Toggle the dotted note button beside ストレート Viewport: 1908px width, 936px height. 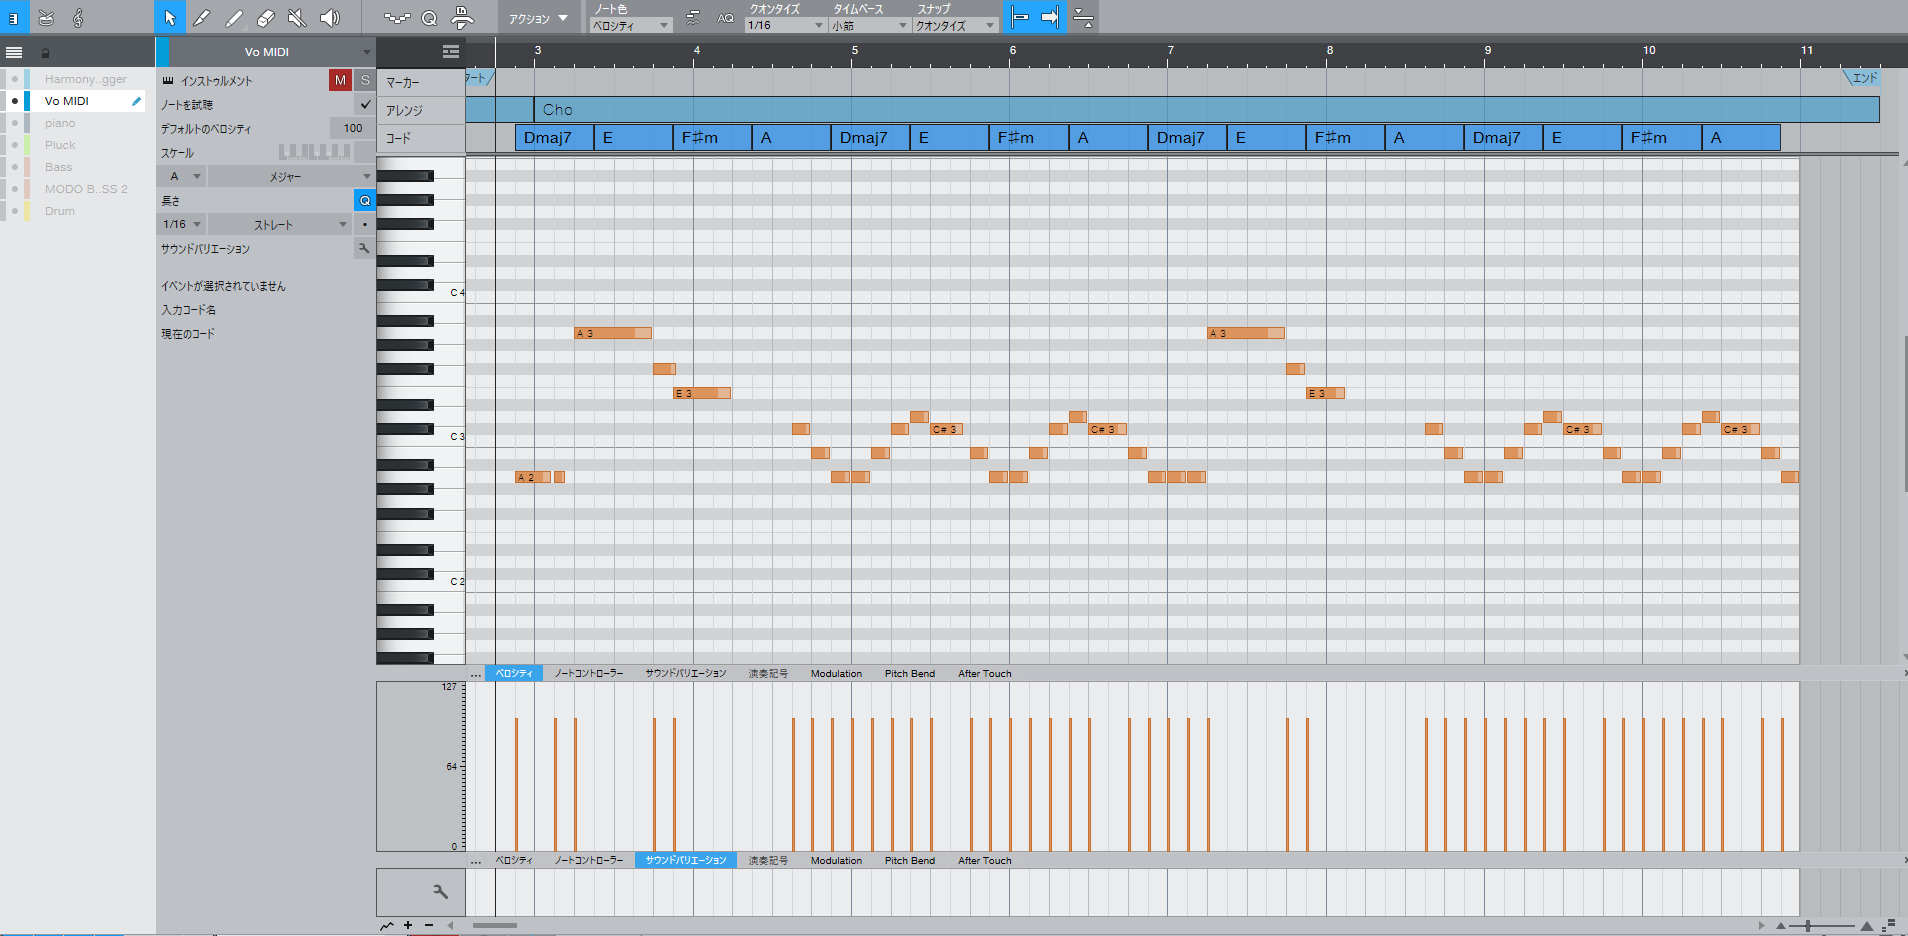(x=365, y=225)
